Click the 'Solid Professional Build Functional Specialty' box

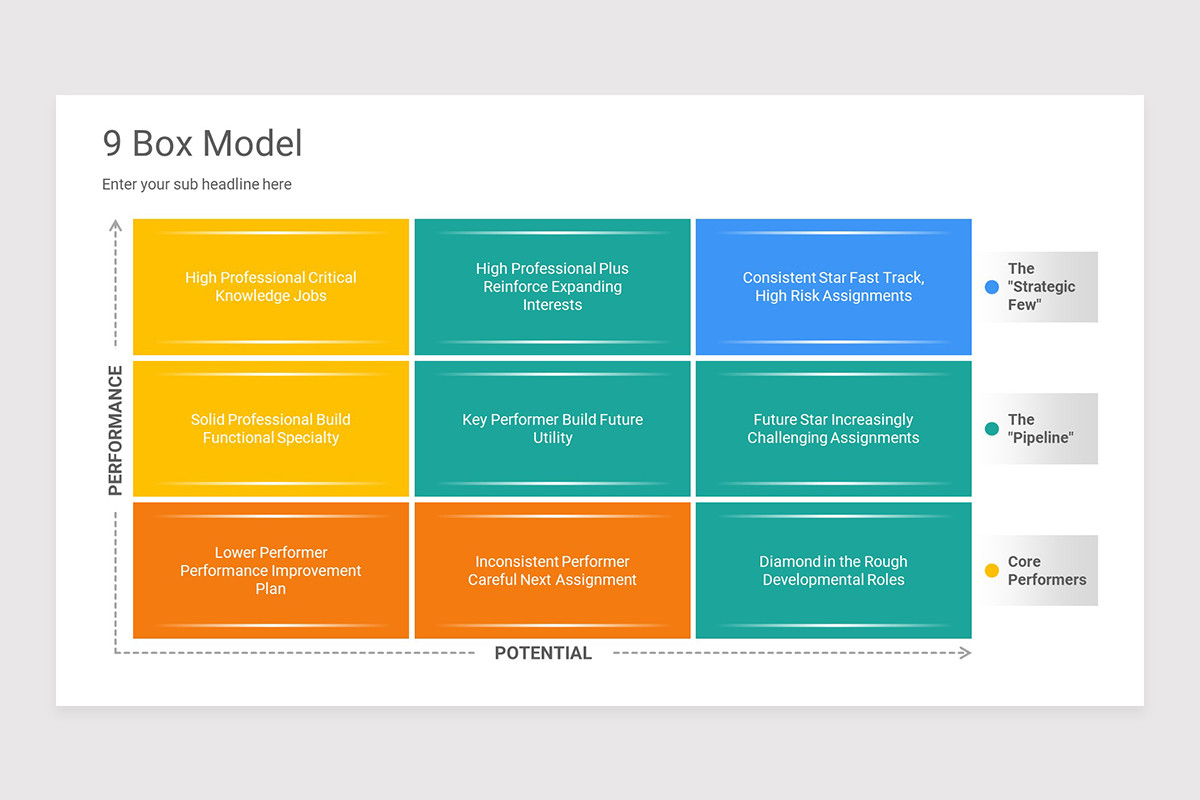(270, 429)
